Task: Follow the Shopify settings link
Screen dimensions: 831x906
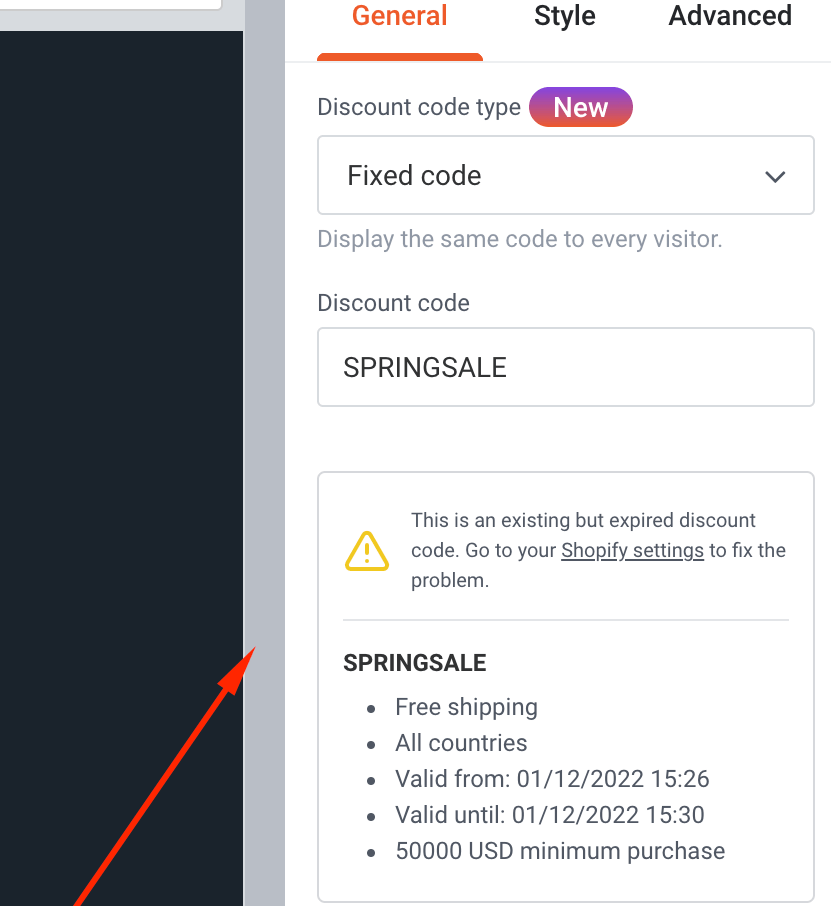Action: (632, 550)
